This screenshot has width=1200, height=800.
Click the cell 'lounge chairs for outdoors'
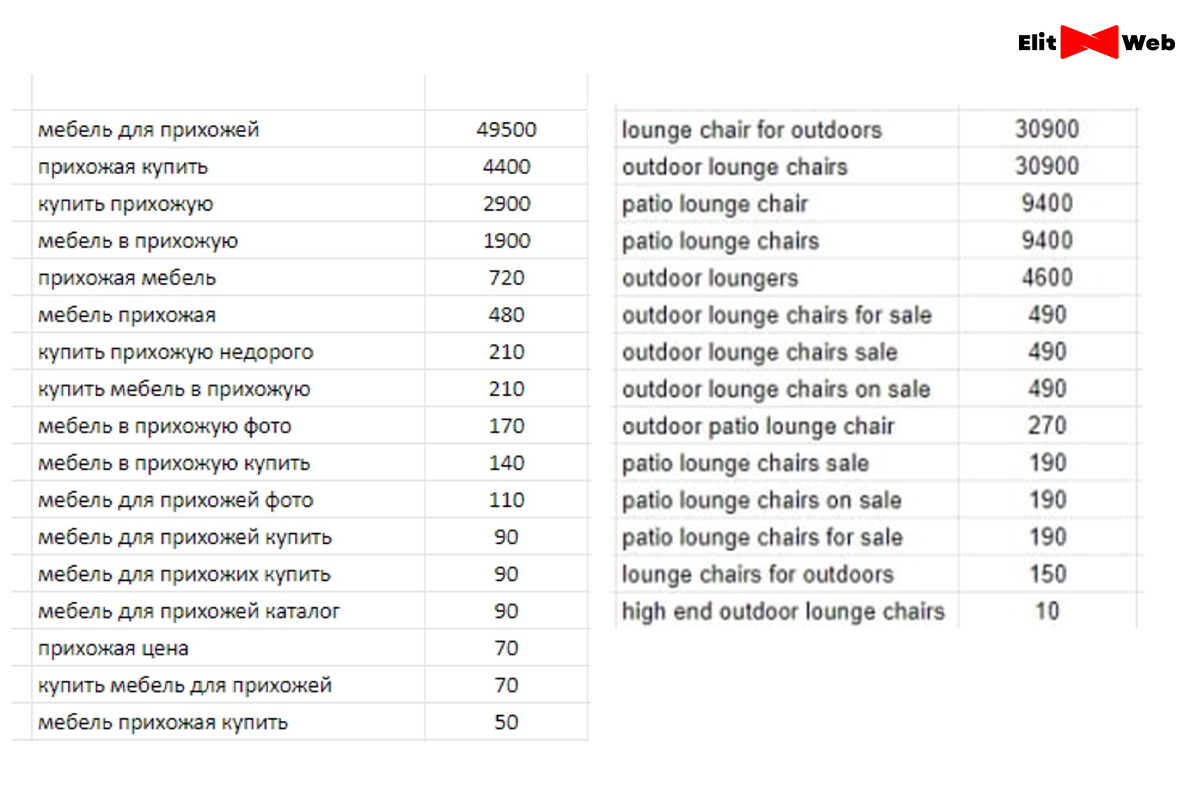(787, 574)
